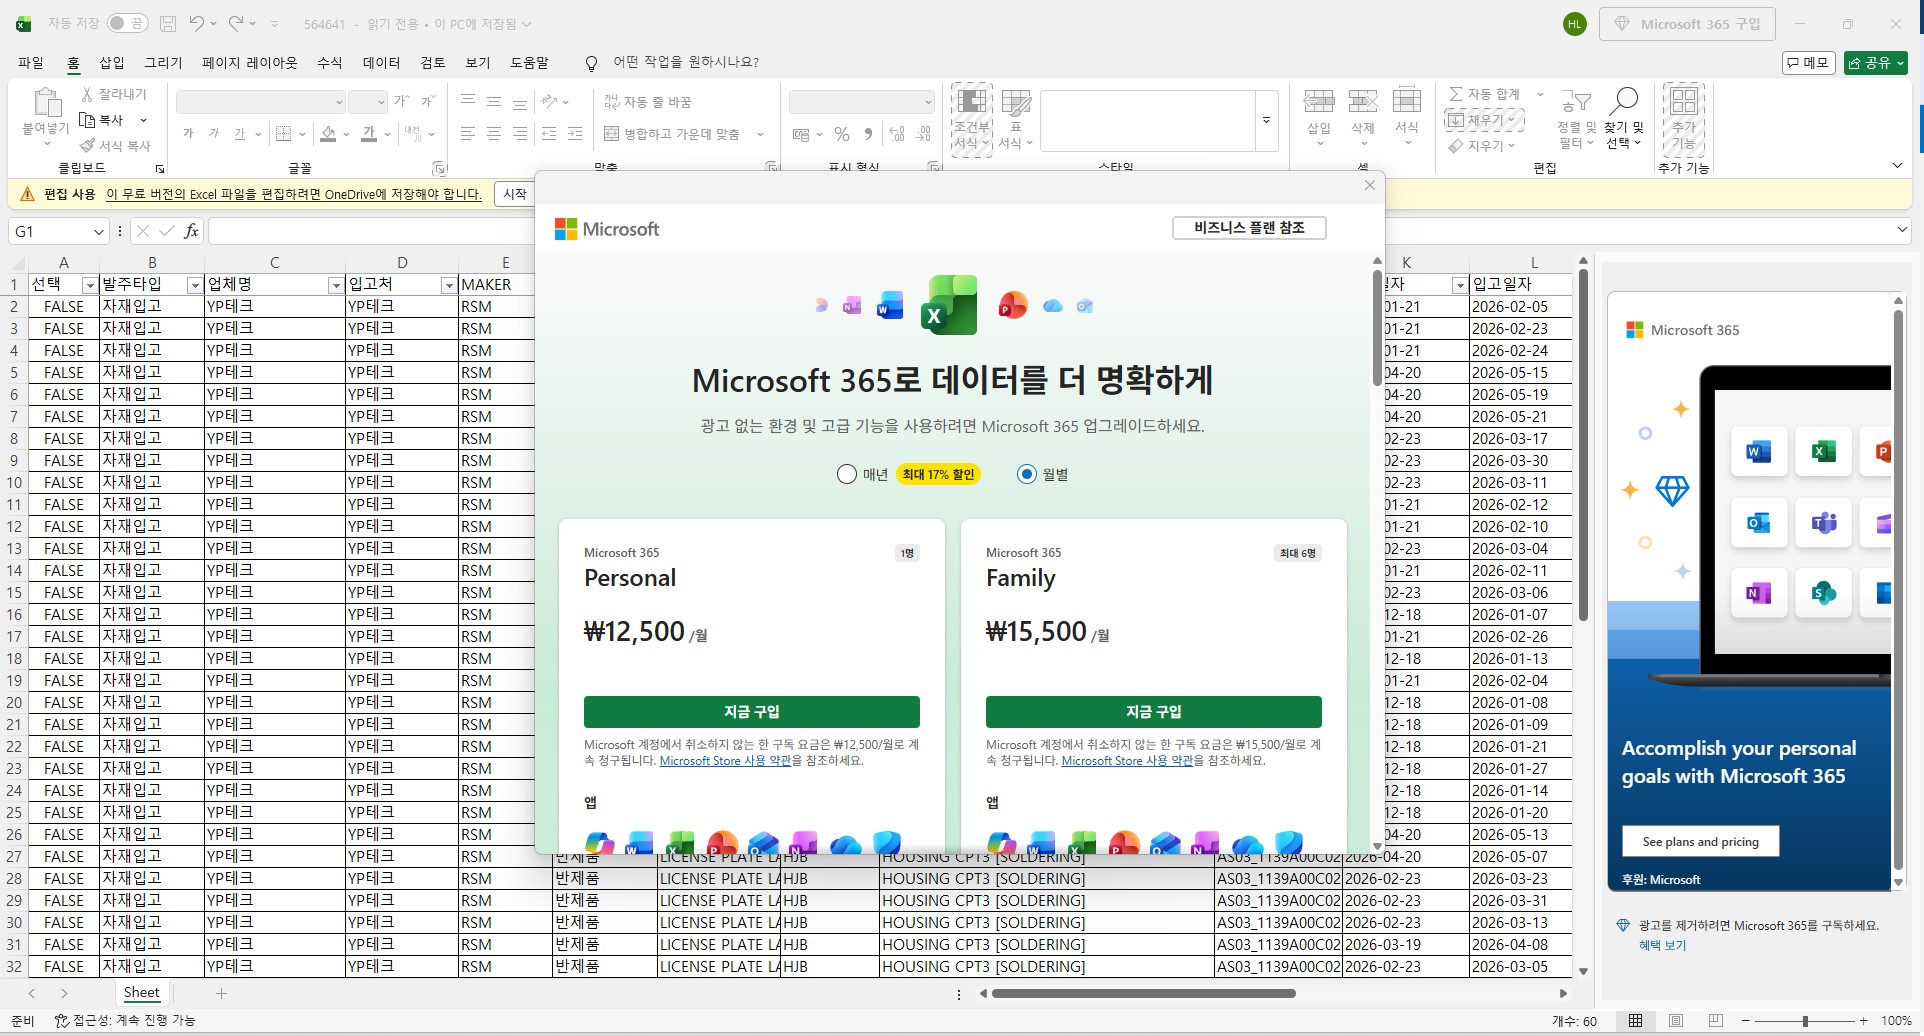Click Buy Now (지금 구입) for Family plan
The height and width of the screenshot is (1036, 1924).
click(x=1154, y=712)
